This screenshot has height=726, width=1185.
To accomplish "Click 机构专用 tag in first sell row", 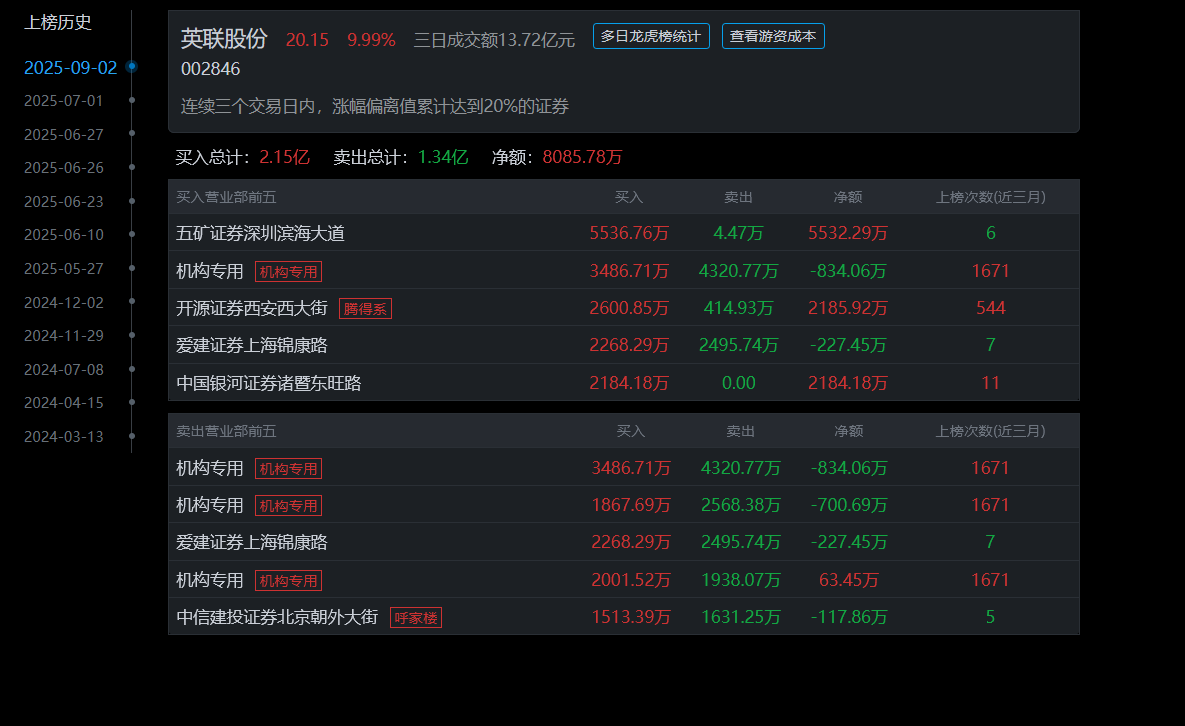I will click(288, 469).
